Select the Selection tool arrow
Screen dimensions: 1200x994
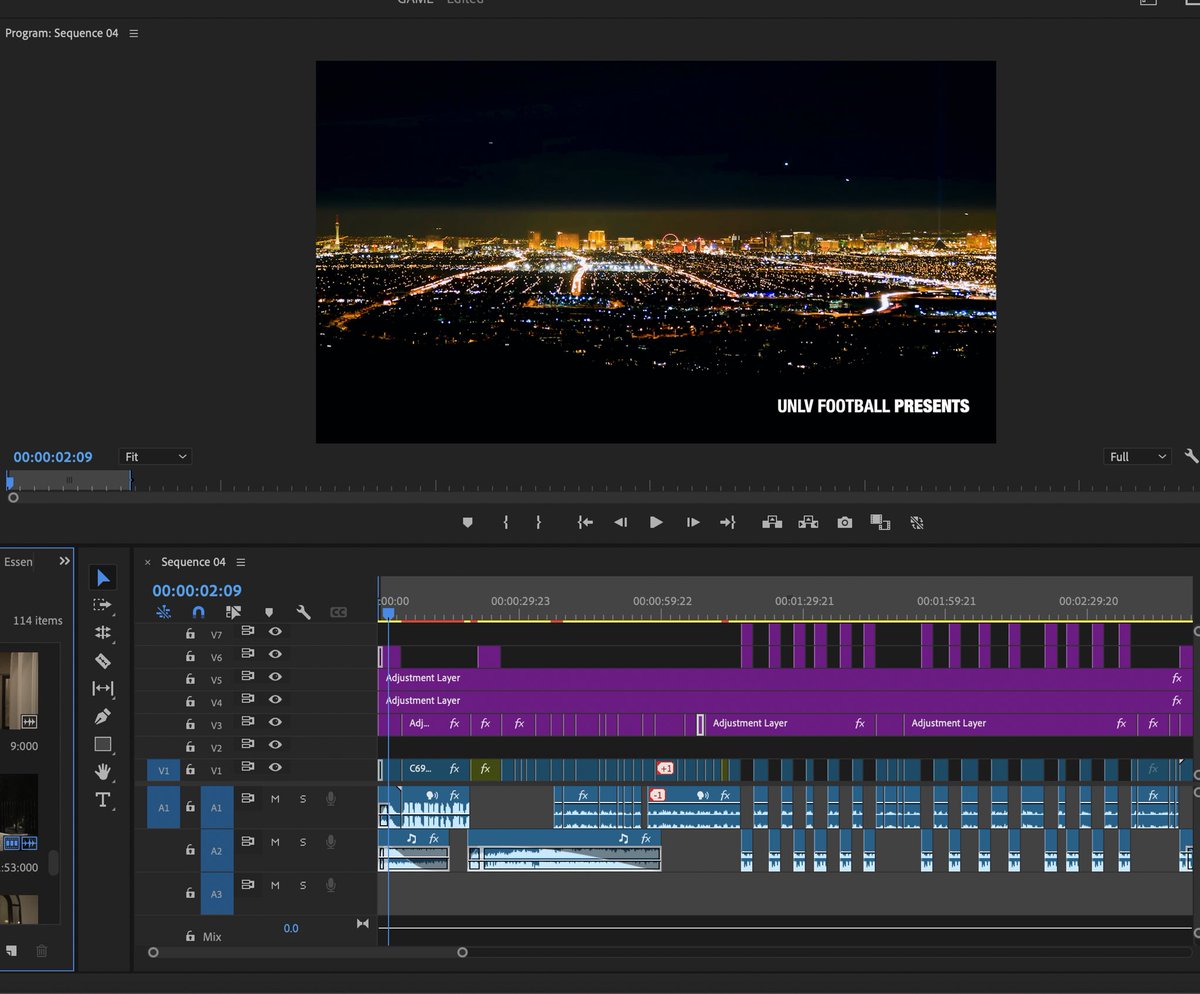[x=103, y=577]
